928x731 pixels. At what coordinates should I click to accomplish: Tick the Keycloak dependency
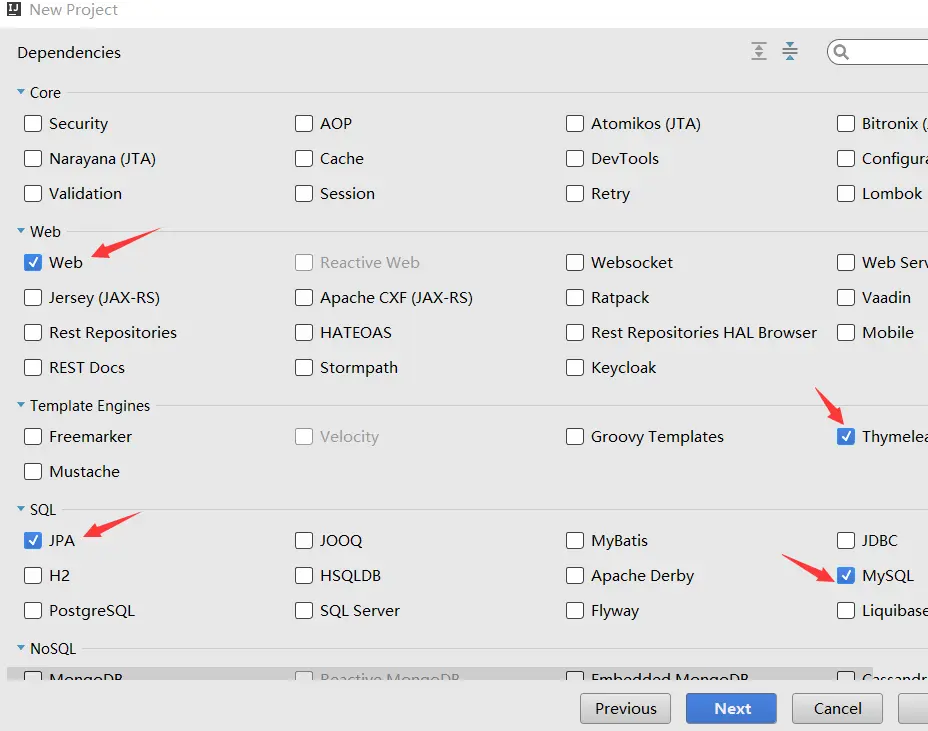coord(575,368)
